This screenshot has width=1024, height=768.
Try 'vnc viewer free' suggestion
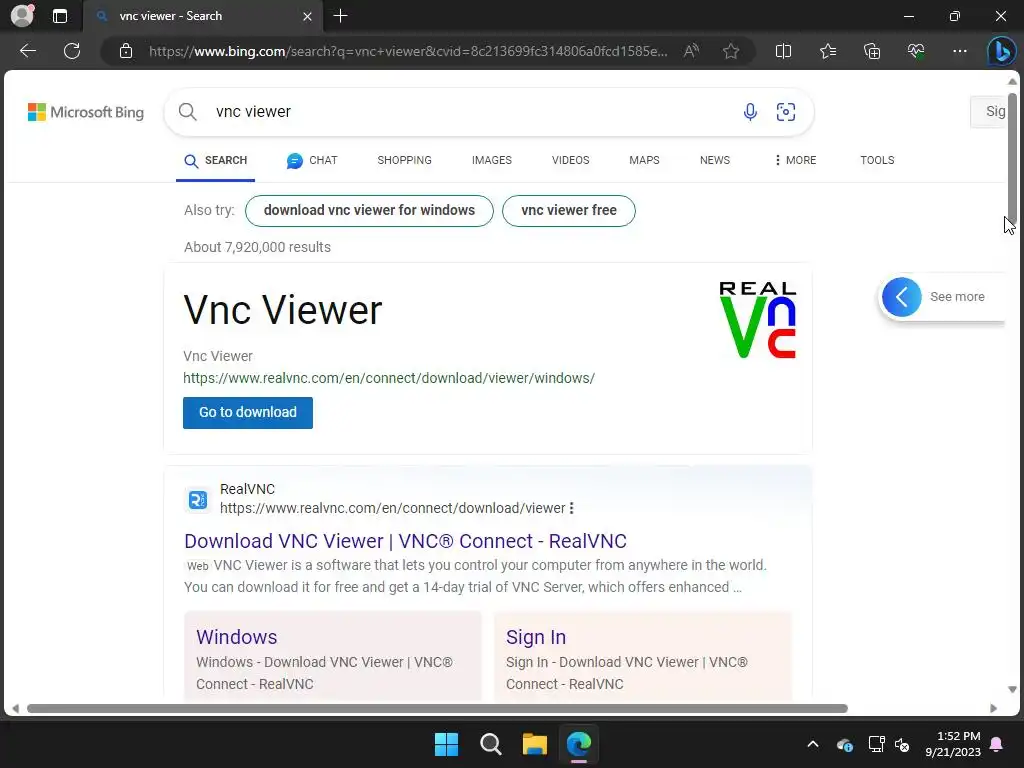point(569,211)
